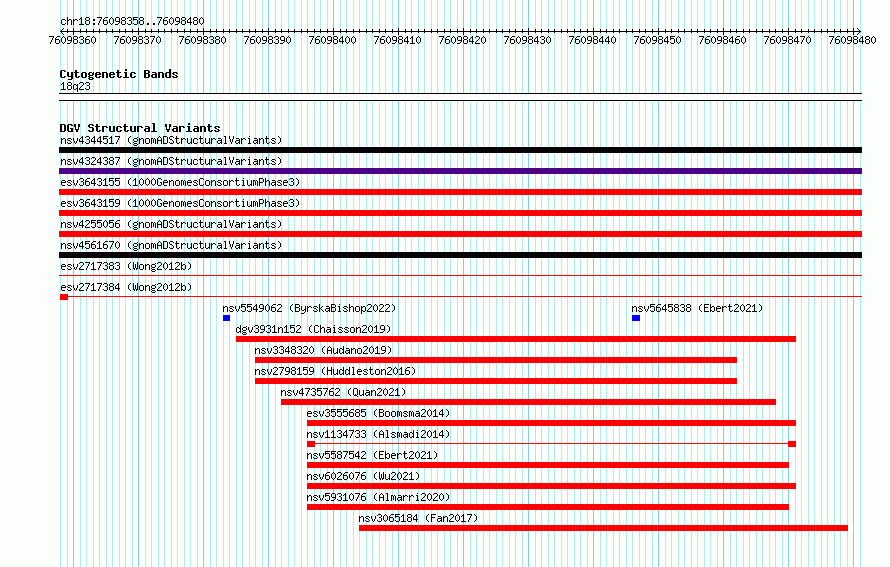Click the black bar of nsv4561670

click(460, 255)
